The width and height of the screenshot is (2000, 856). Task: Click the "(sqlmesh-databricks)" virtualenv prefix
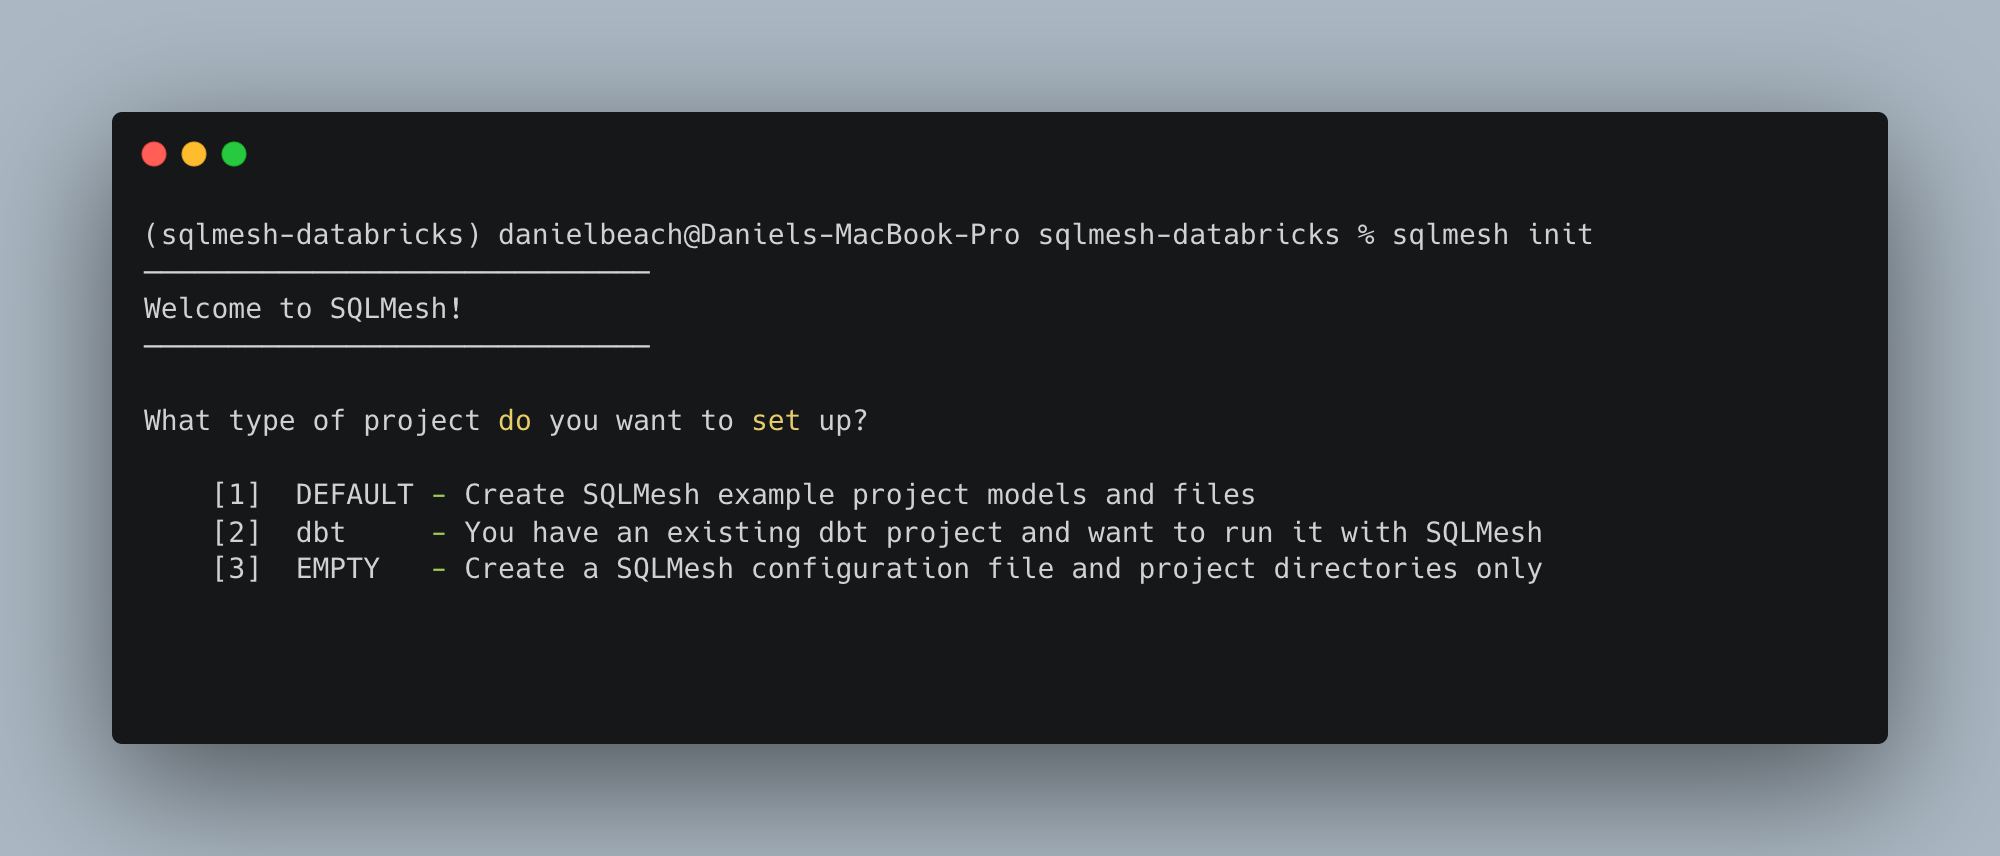pyautogui.click(x=312, y=235)
